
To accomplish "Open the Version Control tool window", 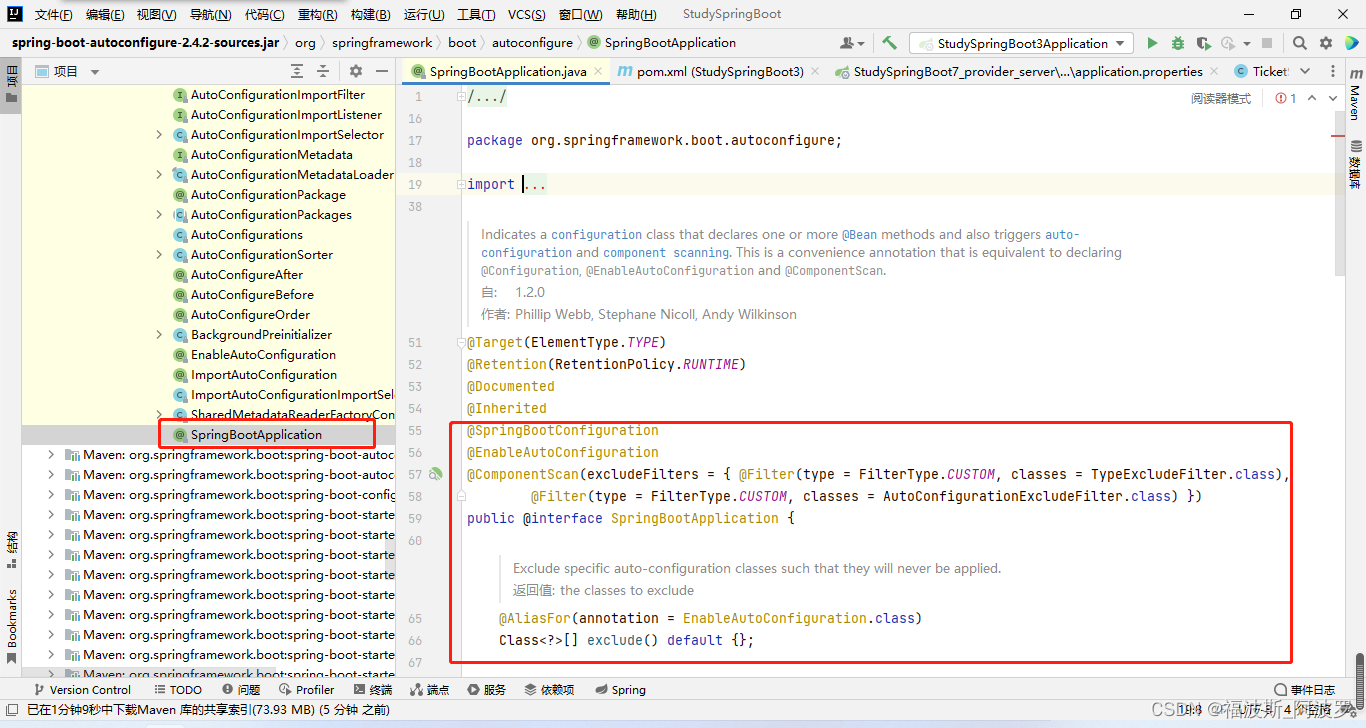I will pyautogui.click(x=81, y=690).
